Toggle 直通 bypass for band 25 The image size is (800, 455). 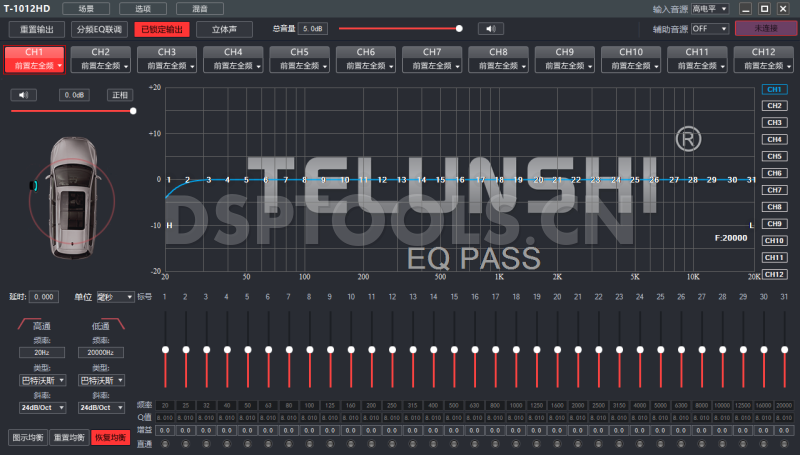[660, 444]
